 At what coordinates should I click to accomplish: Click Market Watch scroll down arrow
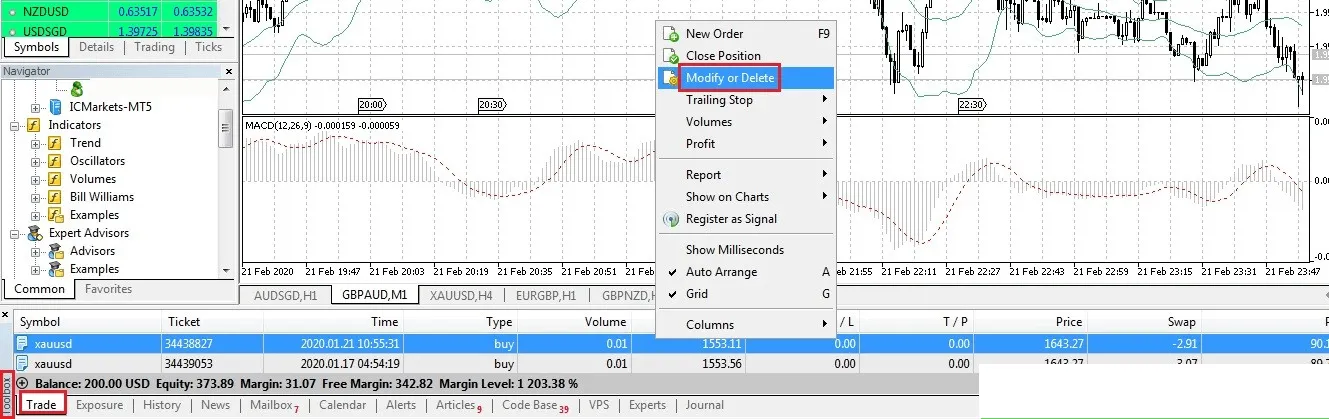pyautogui.click(x=226, y=28)
